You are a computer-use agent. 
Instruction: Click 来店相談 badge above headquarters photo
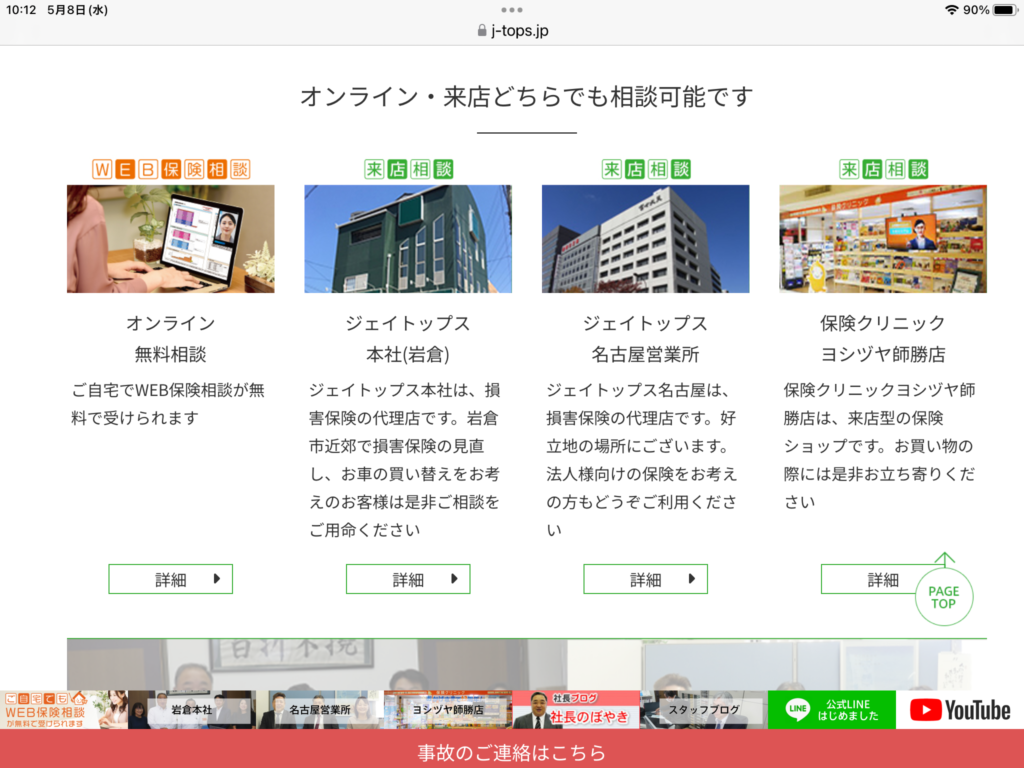coord(408,170)
